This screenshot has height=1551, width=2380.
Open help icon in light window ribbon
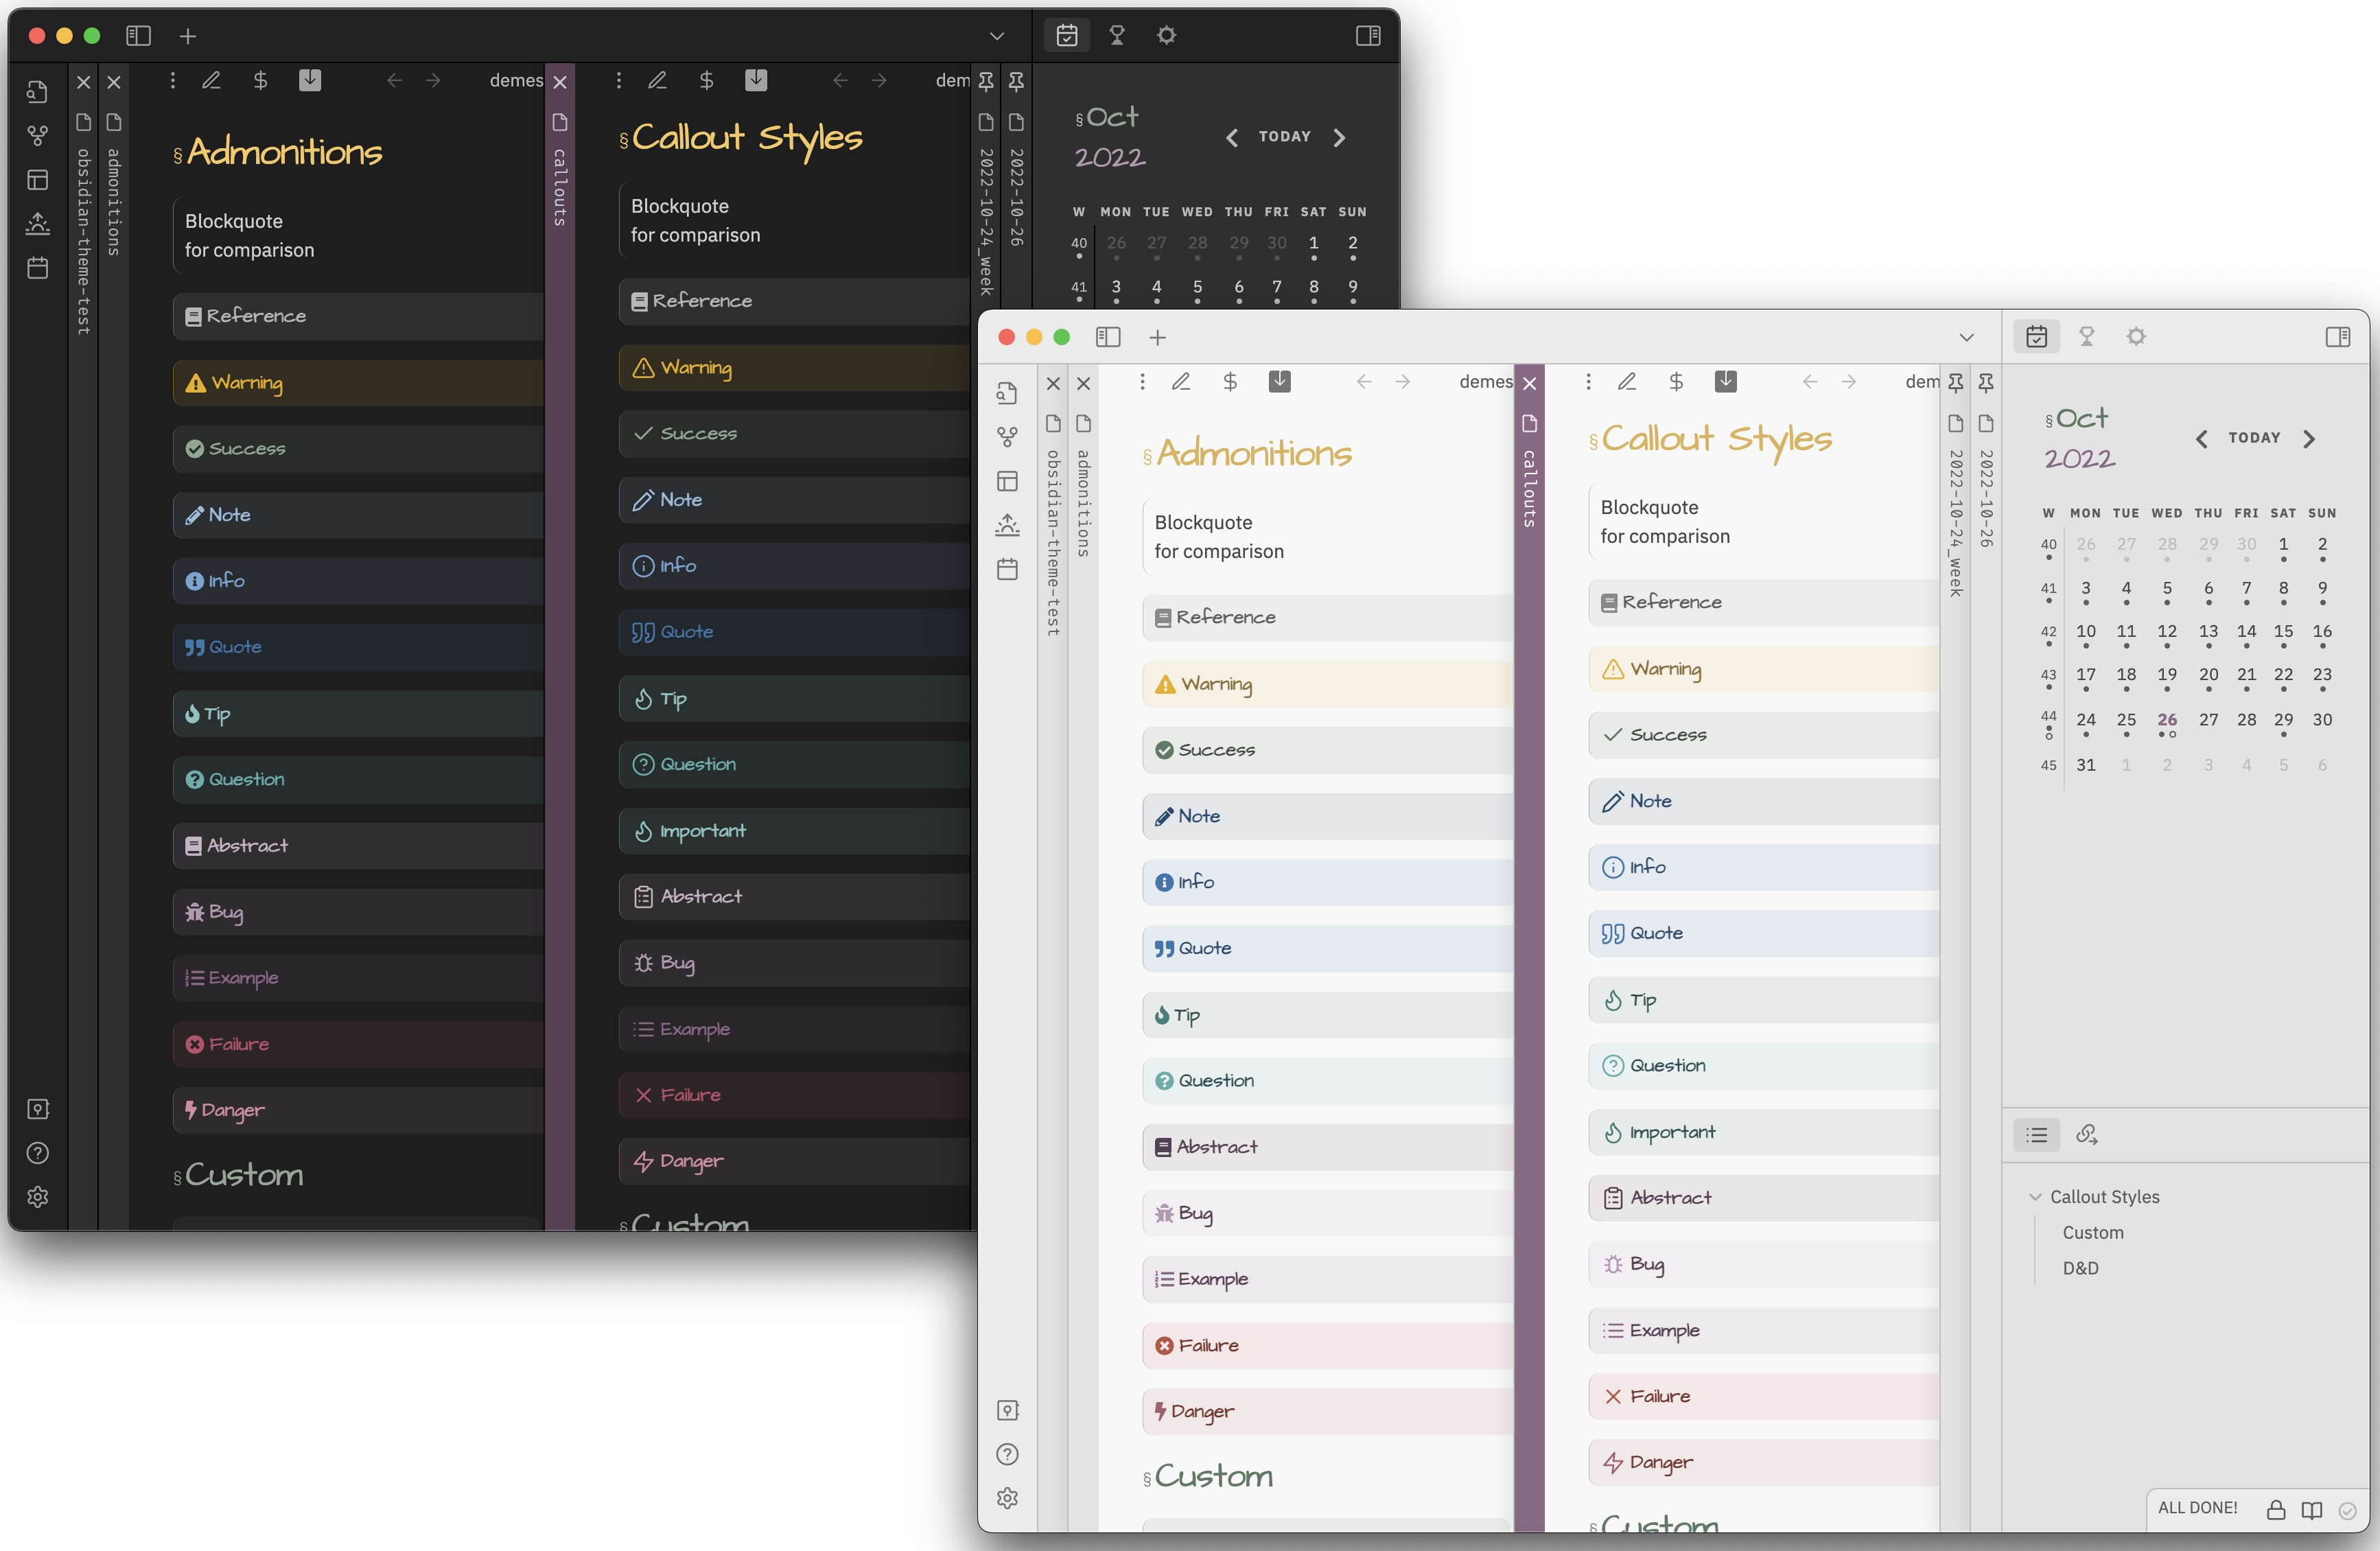[x=1007, y=1454]
